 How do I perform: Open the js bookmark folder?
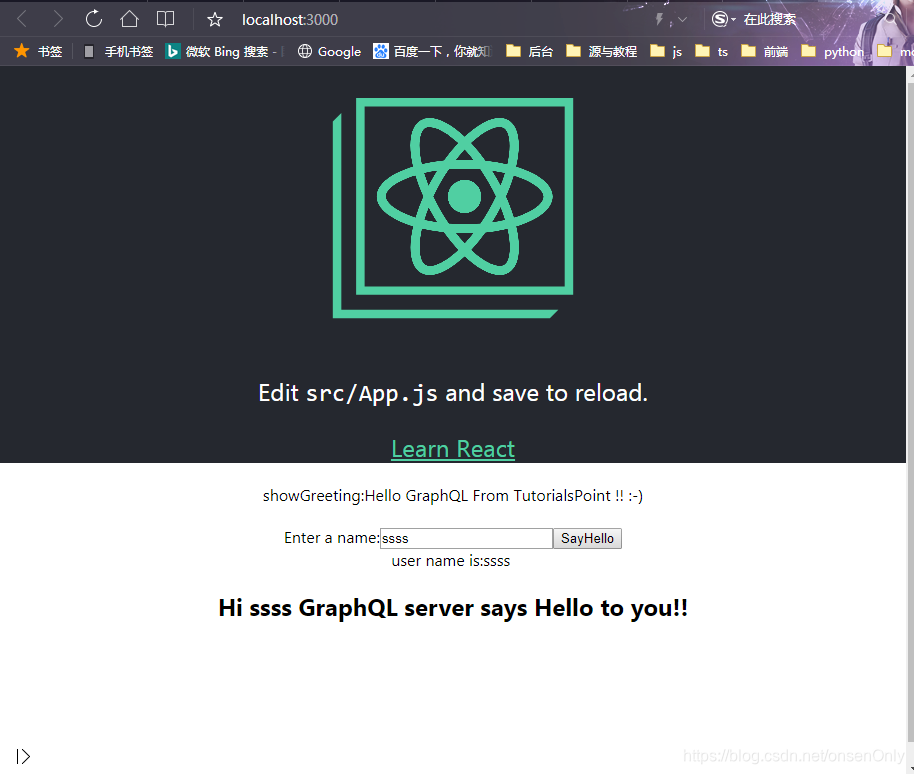coord(666,51)
